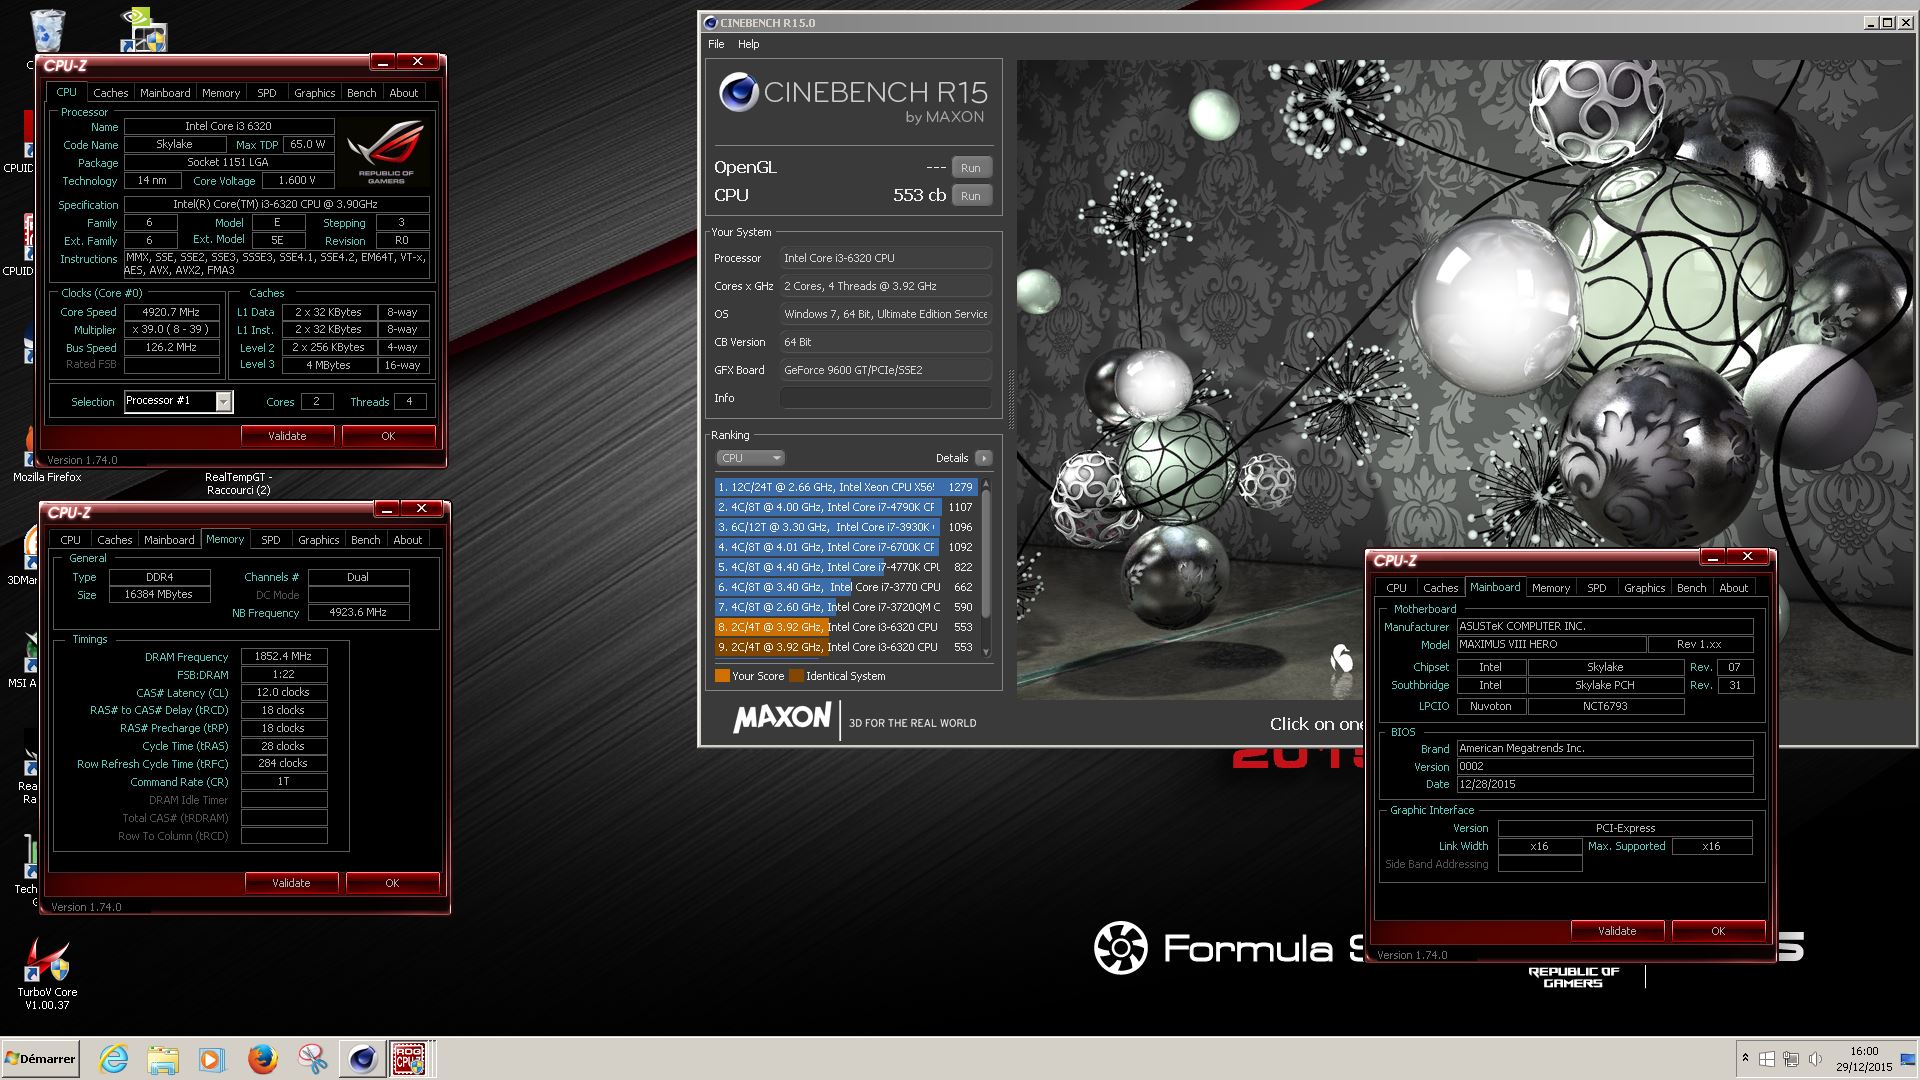Click the Cinebench R15 logo sphere
Viewport: 1920px width, 1080px height.
tap(739, 93)
